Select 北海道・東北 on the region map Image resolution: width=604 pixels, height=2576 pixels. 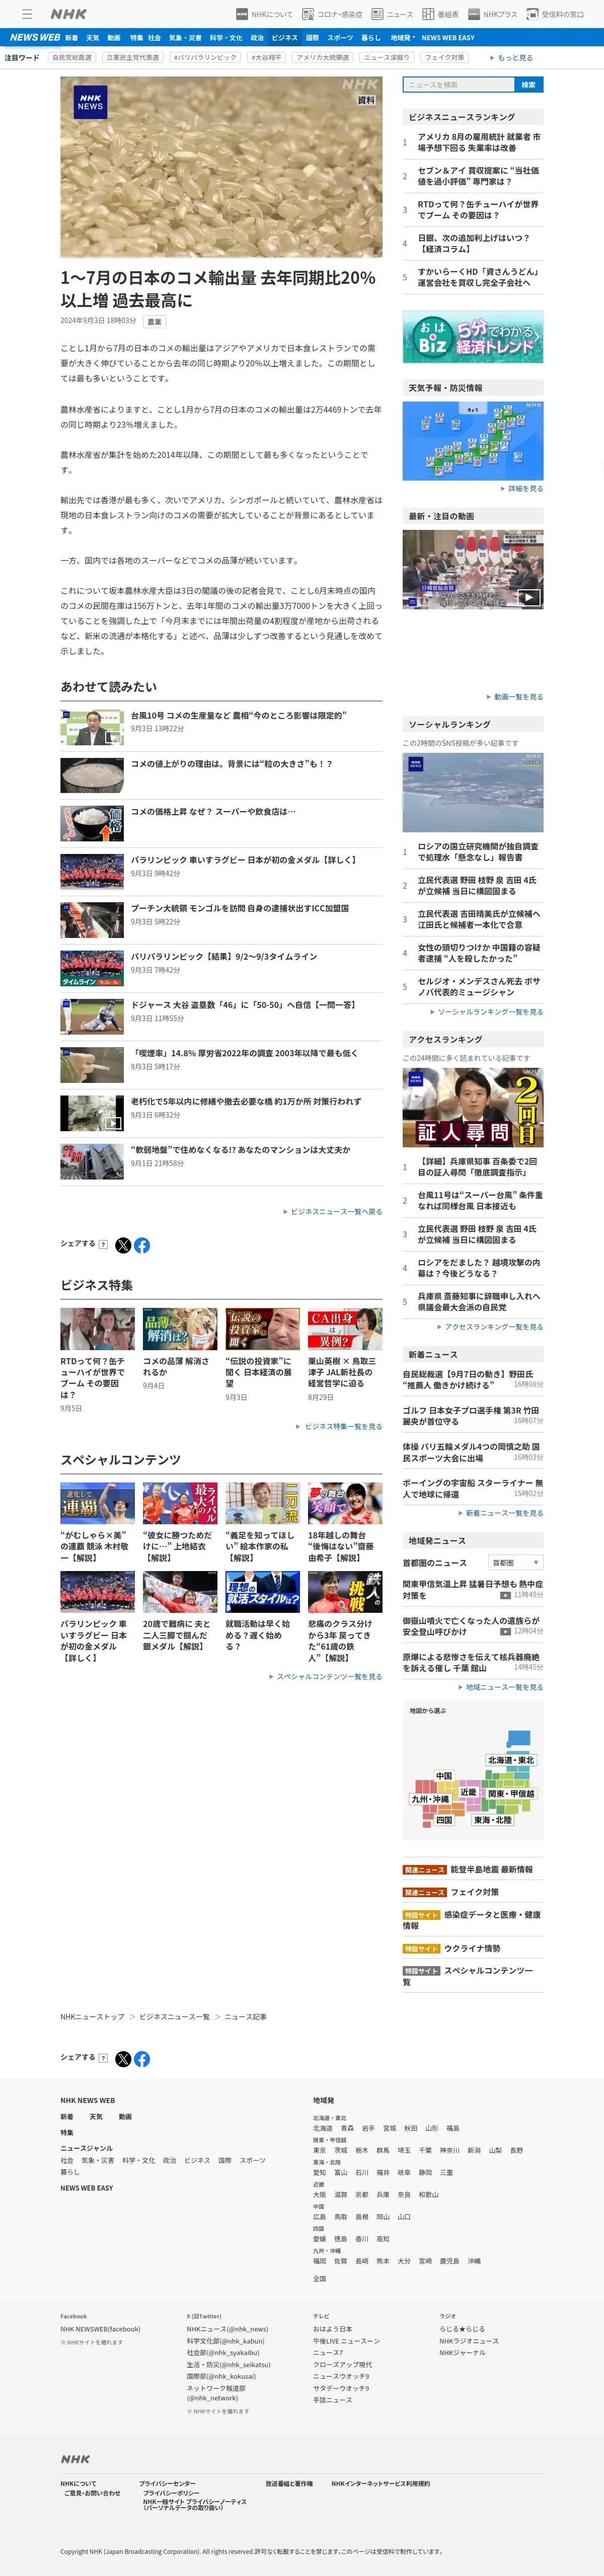[x=511, y=1760]
